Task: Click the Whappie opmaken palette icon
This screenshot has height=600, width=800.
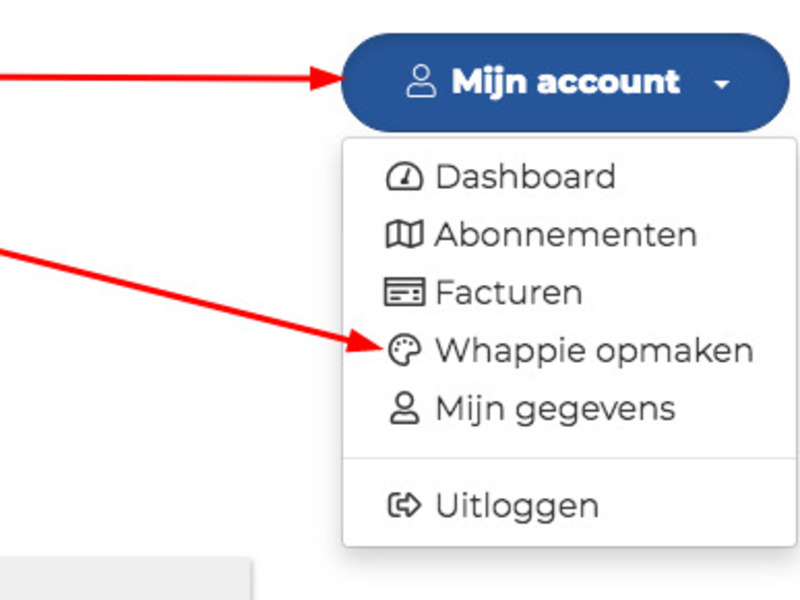Action: click(x=405, y=350)
